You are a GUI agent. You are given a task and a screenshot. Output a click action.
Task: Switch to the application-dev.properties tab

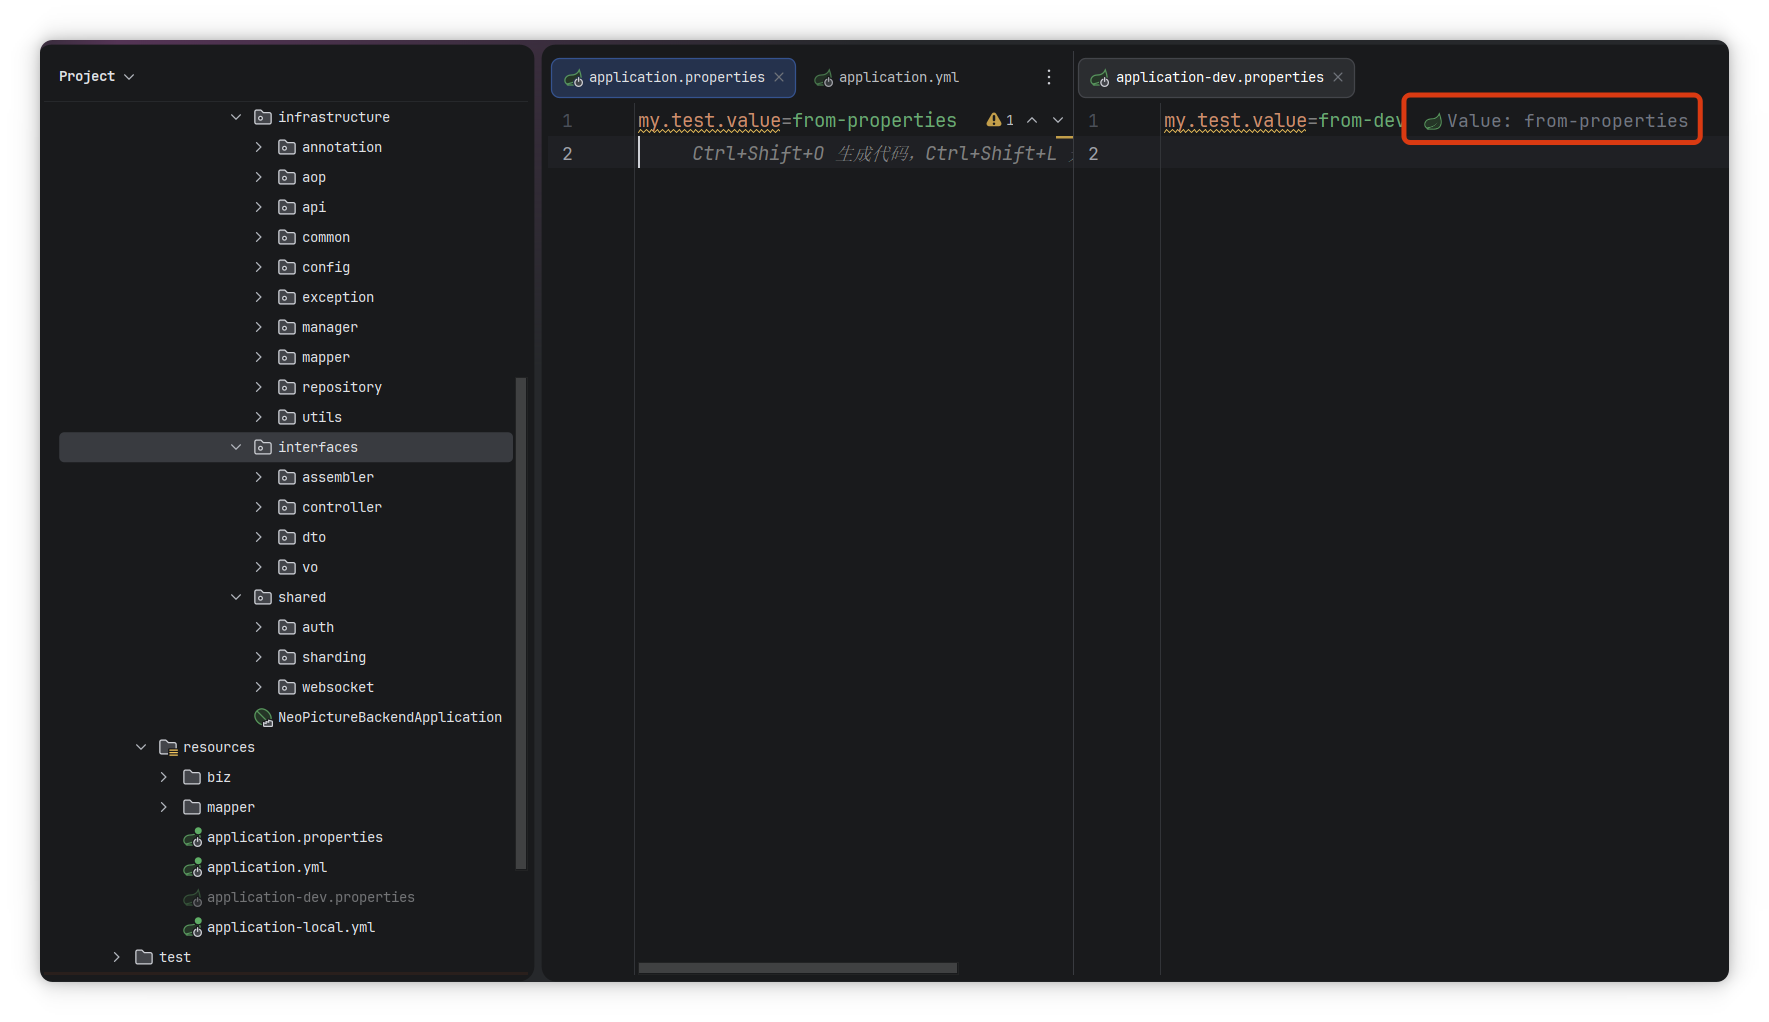point(1218,77)
